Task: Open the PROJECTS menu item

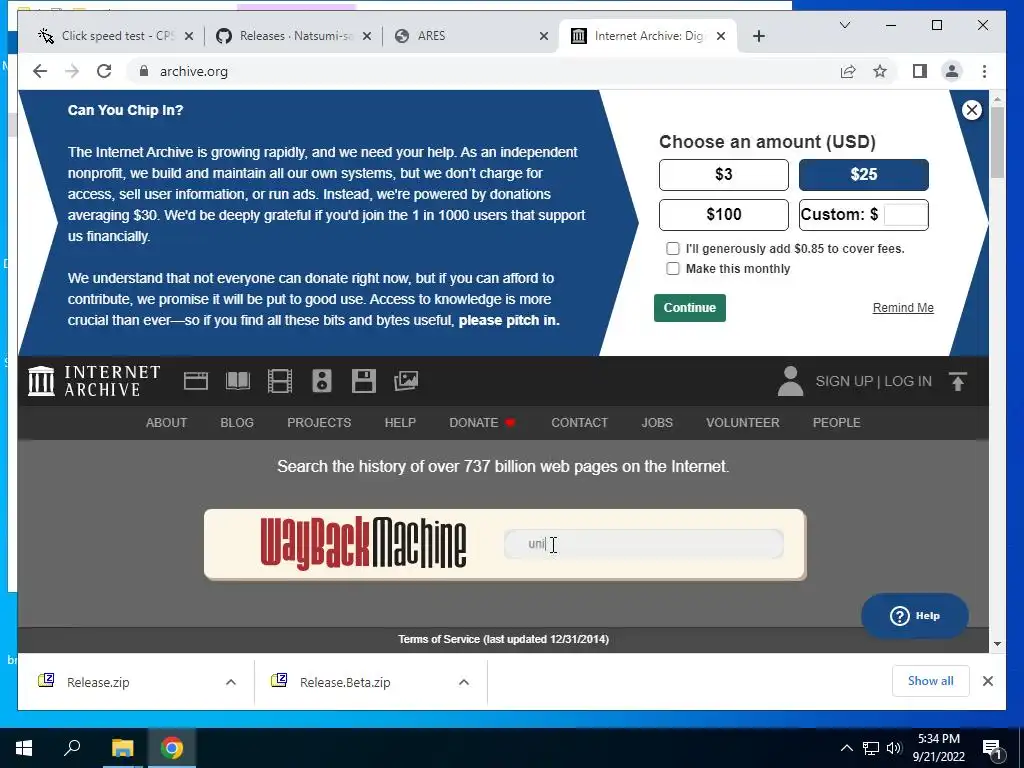Action: (x=319, y=423)
